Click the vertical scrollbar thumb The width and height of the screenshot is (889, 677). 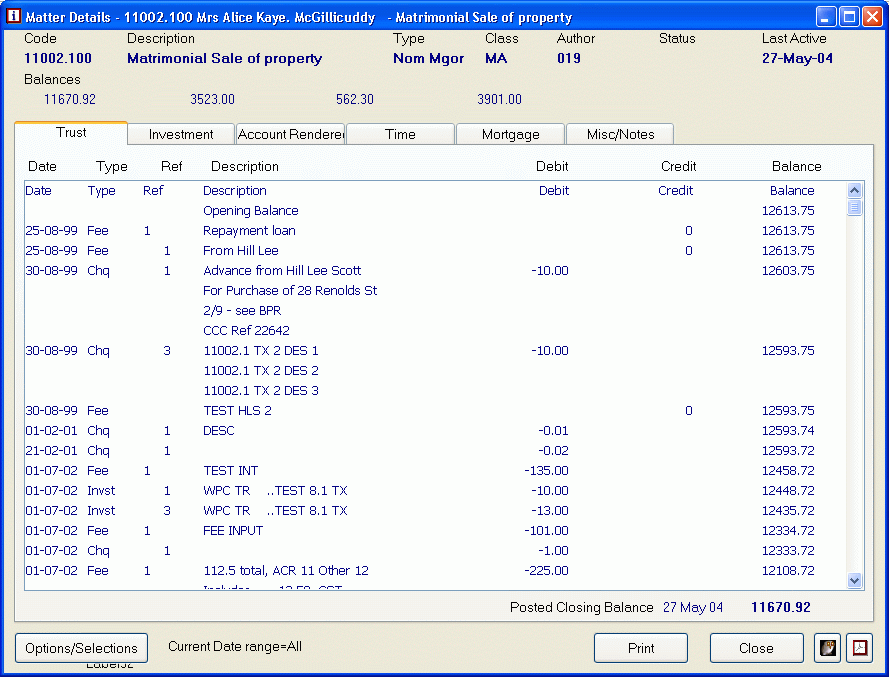(855, 207)
